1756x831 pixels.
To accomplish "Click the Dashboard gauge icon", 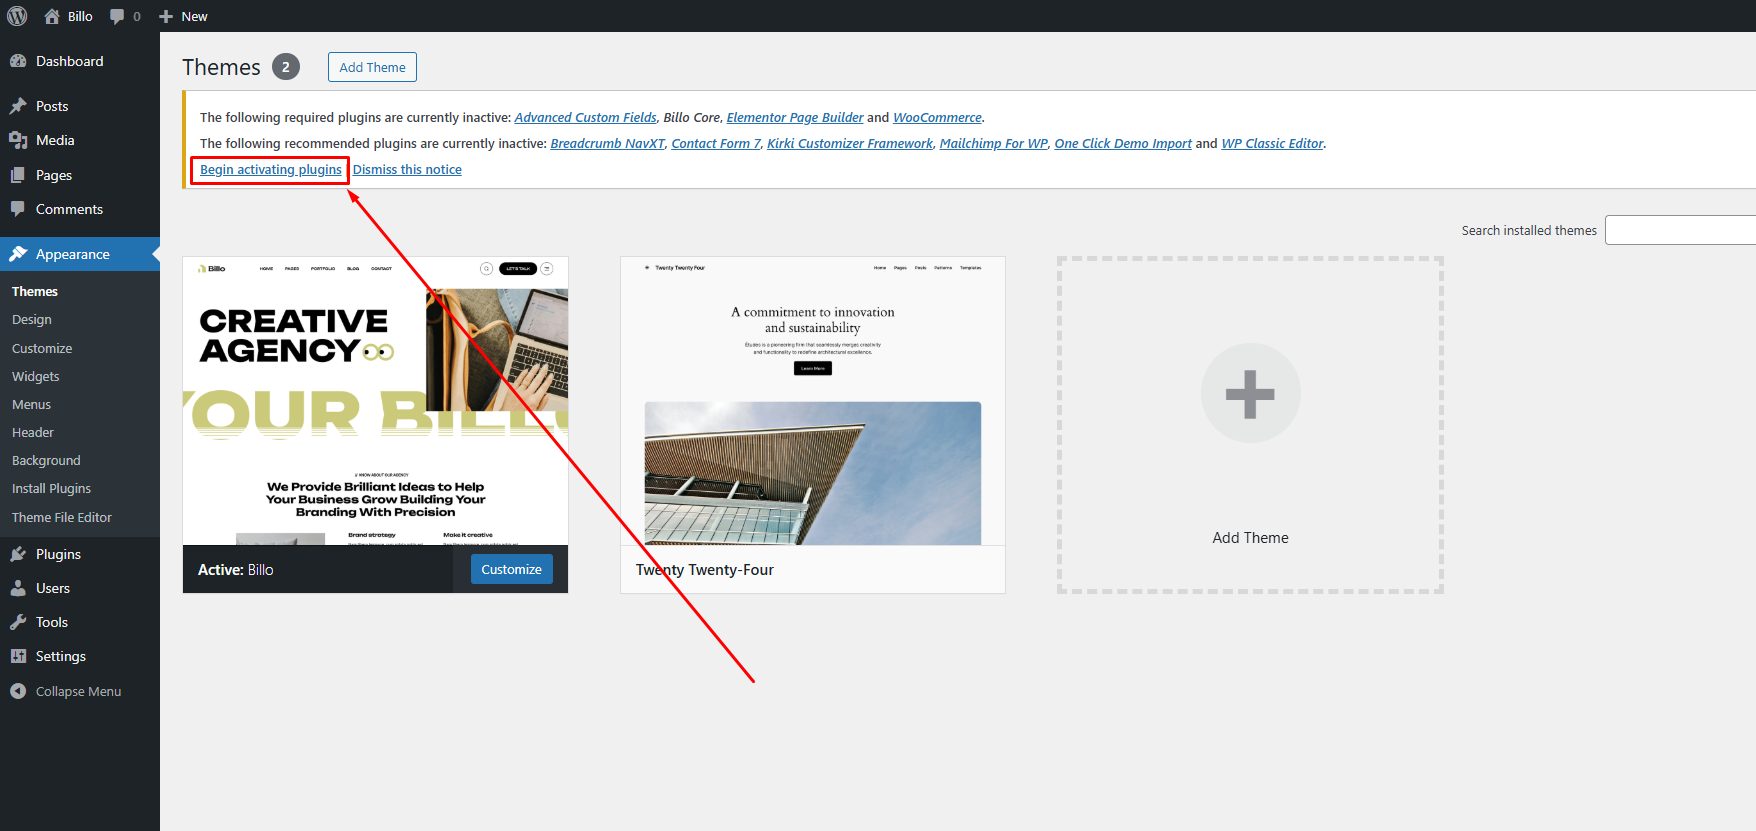I will pyautogui.click(x=18, y=61).
